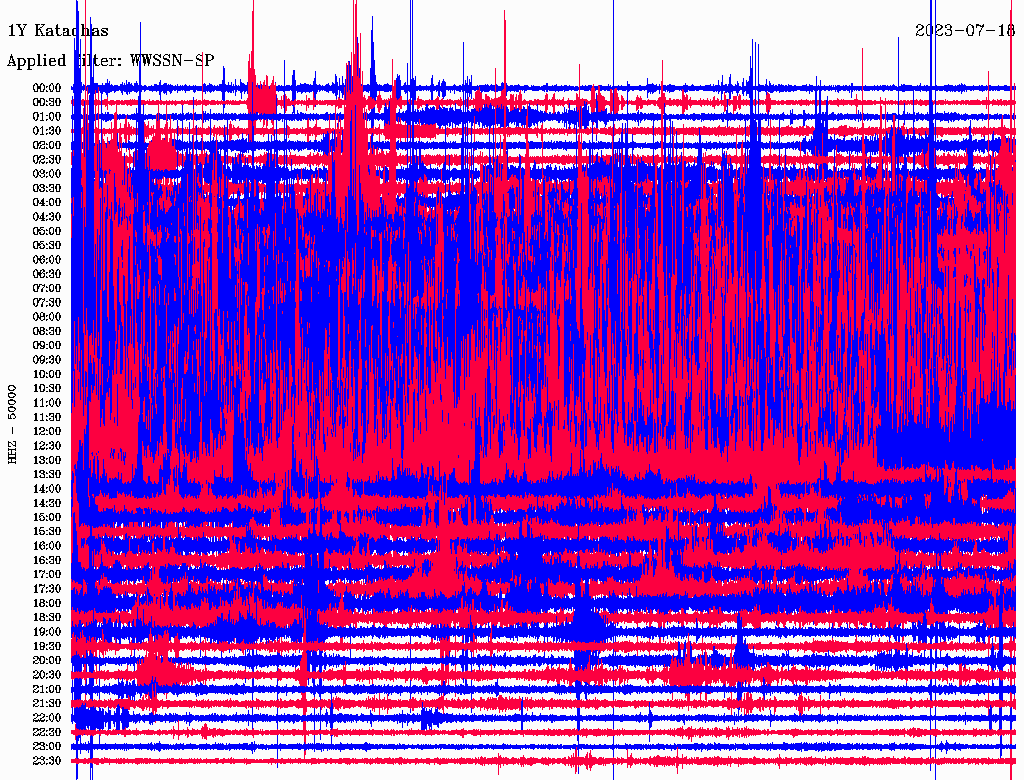Viewport: 1024px width, 780px height.
Task: Click the 10:00 time label
Action: pyautogui.click(x=47, y=374)
